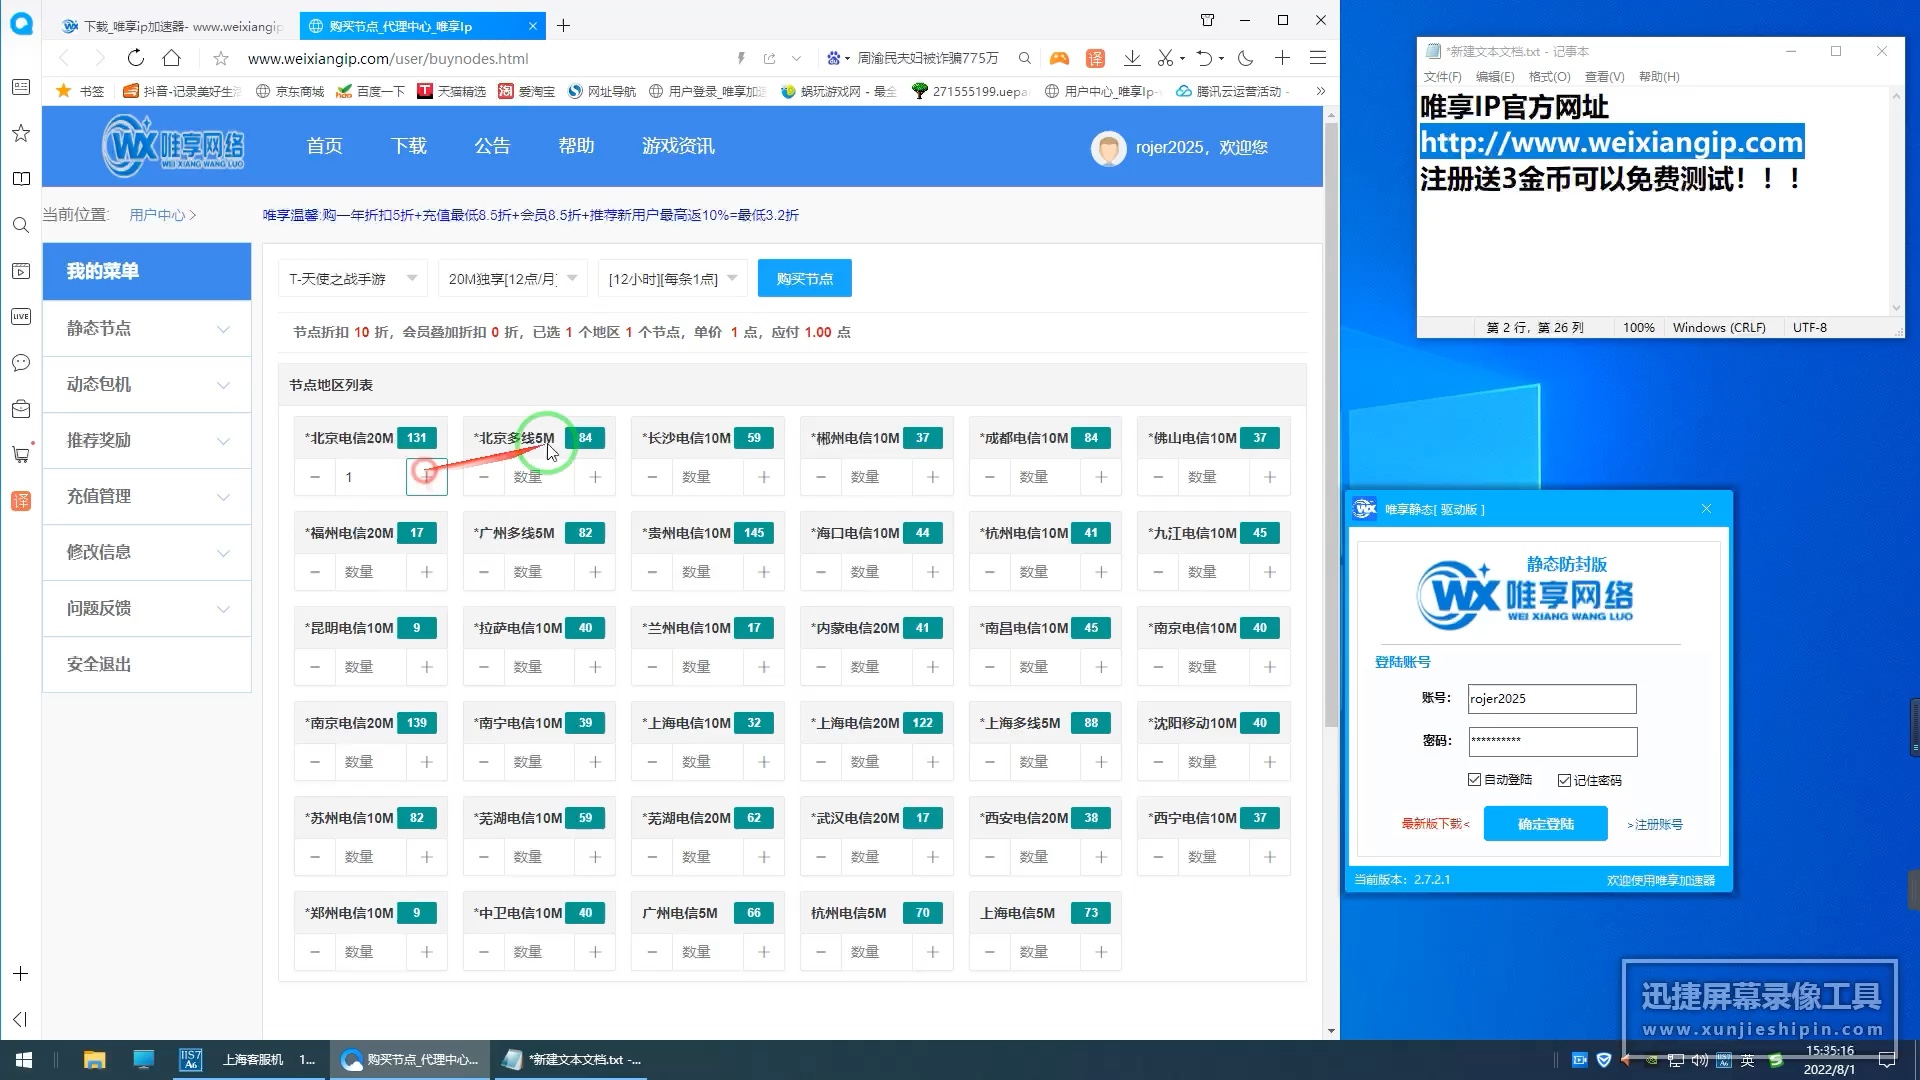Add a sidebar app with plus icon
Screen dimensions: 1920x1080
tap(21, 974)
